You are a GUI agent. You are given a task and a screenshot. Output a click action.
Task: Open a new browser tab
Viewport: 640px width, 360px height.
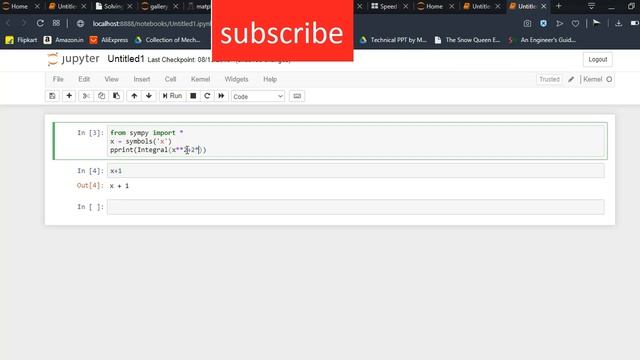[559, 6]
